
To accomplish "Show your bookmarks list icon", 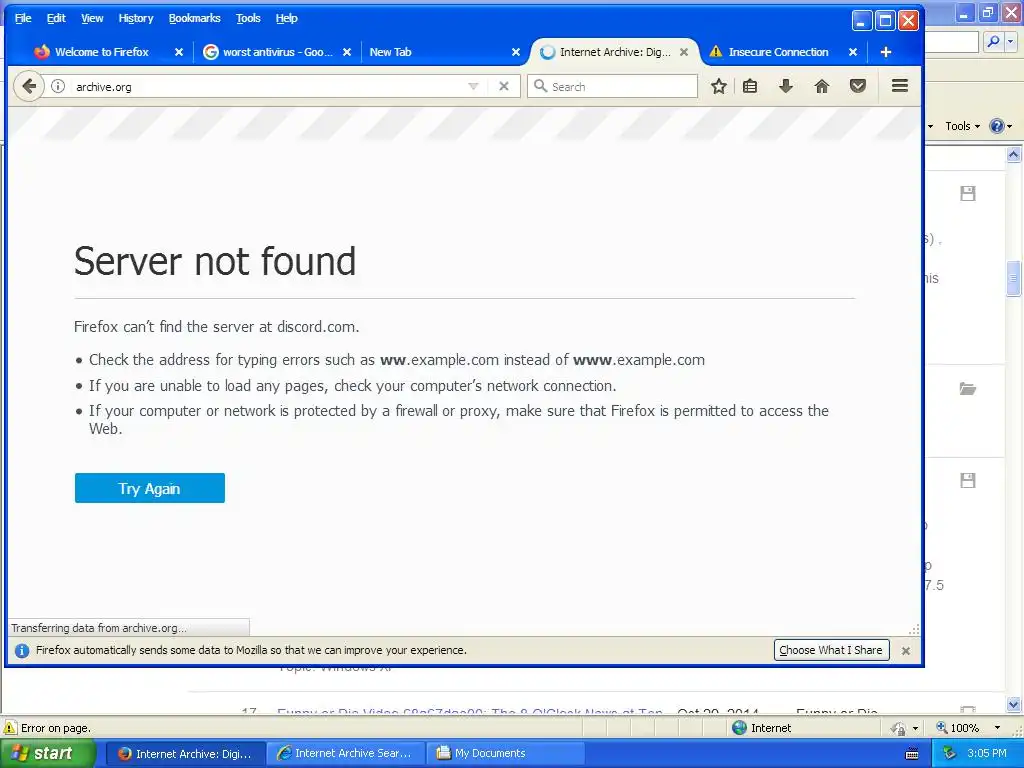I will [x=750, y=86].
